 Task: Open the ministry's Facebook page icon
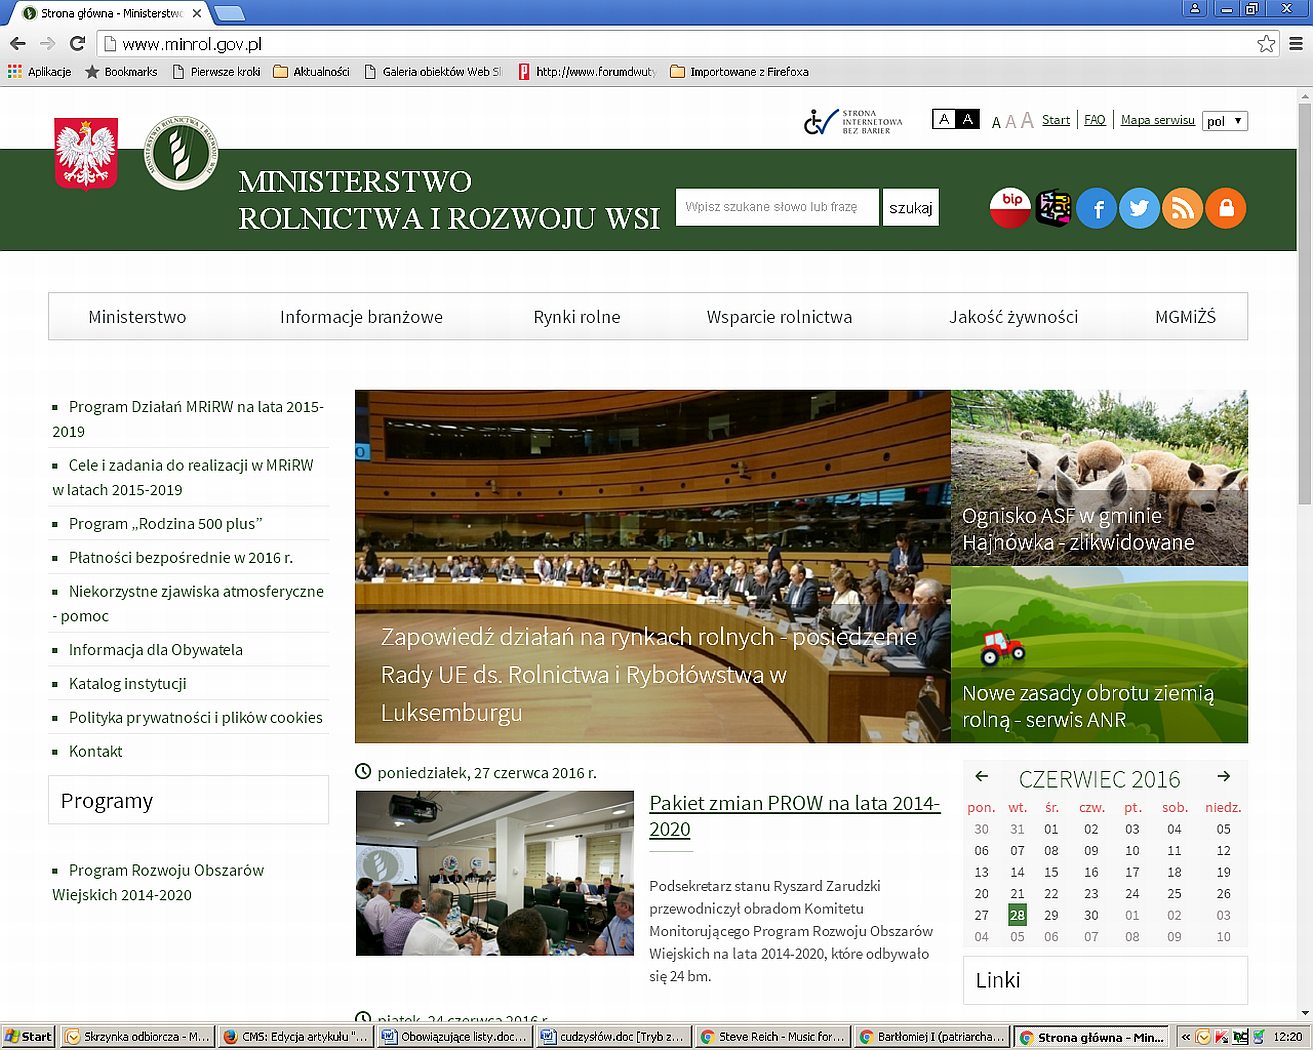point(1097,208)
